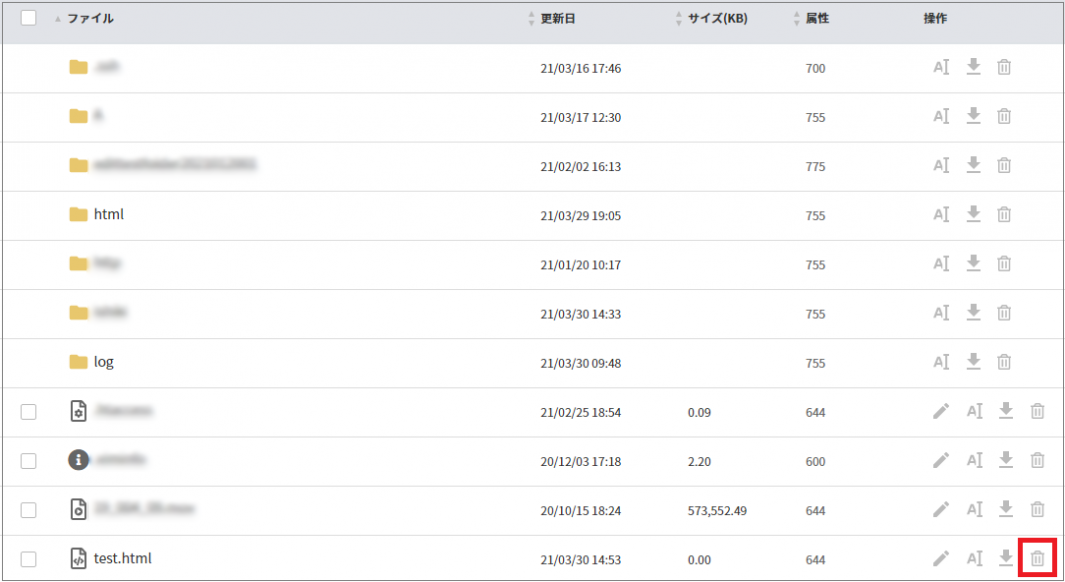Image resolution: width=1065 pixels, height=582 pixels.
Task: Download the log folder
Action: (x=973, y=361)
